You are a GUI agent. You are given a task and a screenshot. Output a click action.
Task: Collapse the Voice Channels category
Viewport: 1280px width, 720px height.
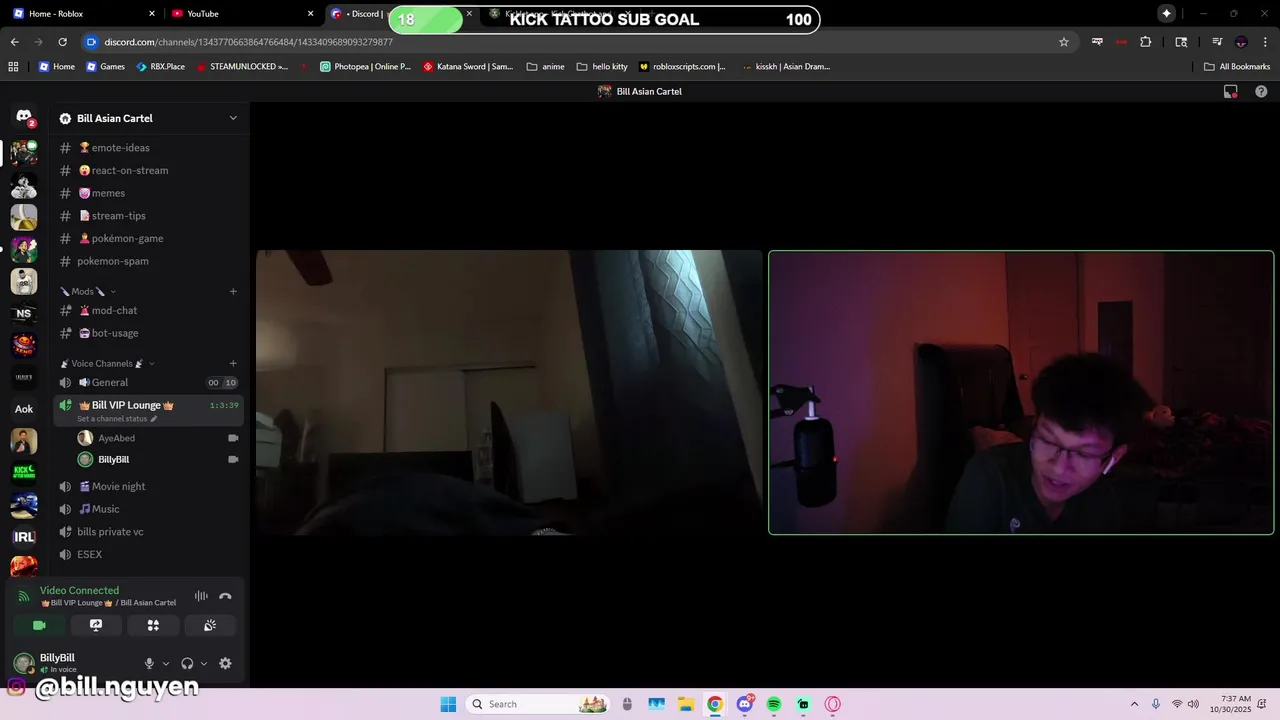(x=107, y=363)
